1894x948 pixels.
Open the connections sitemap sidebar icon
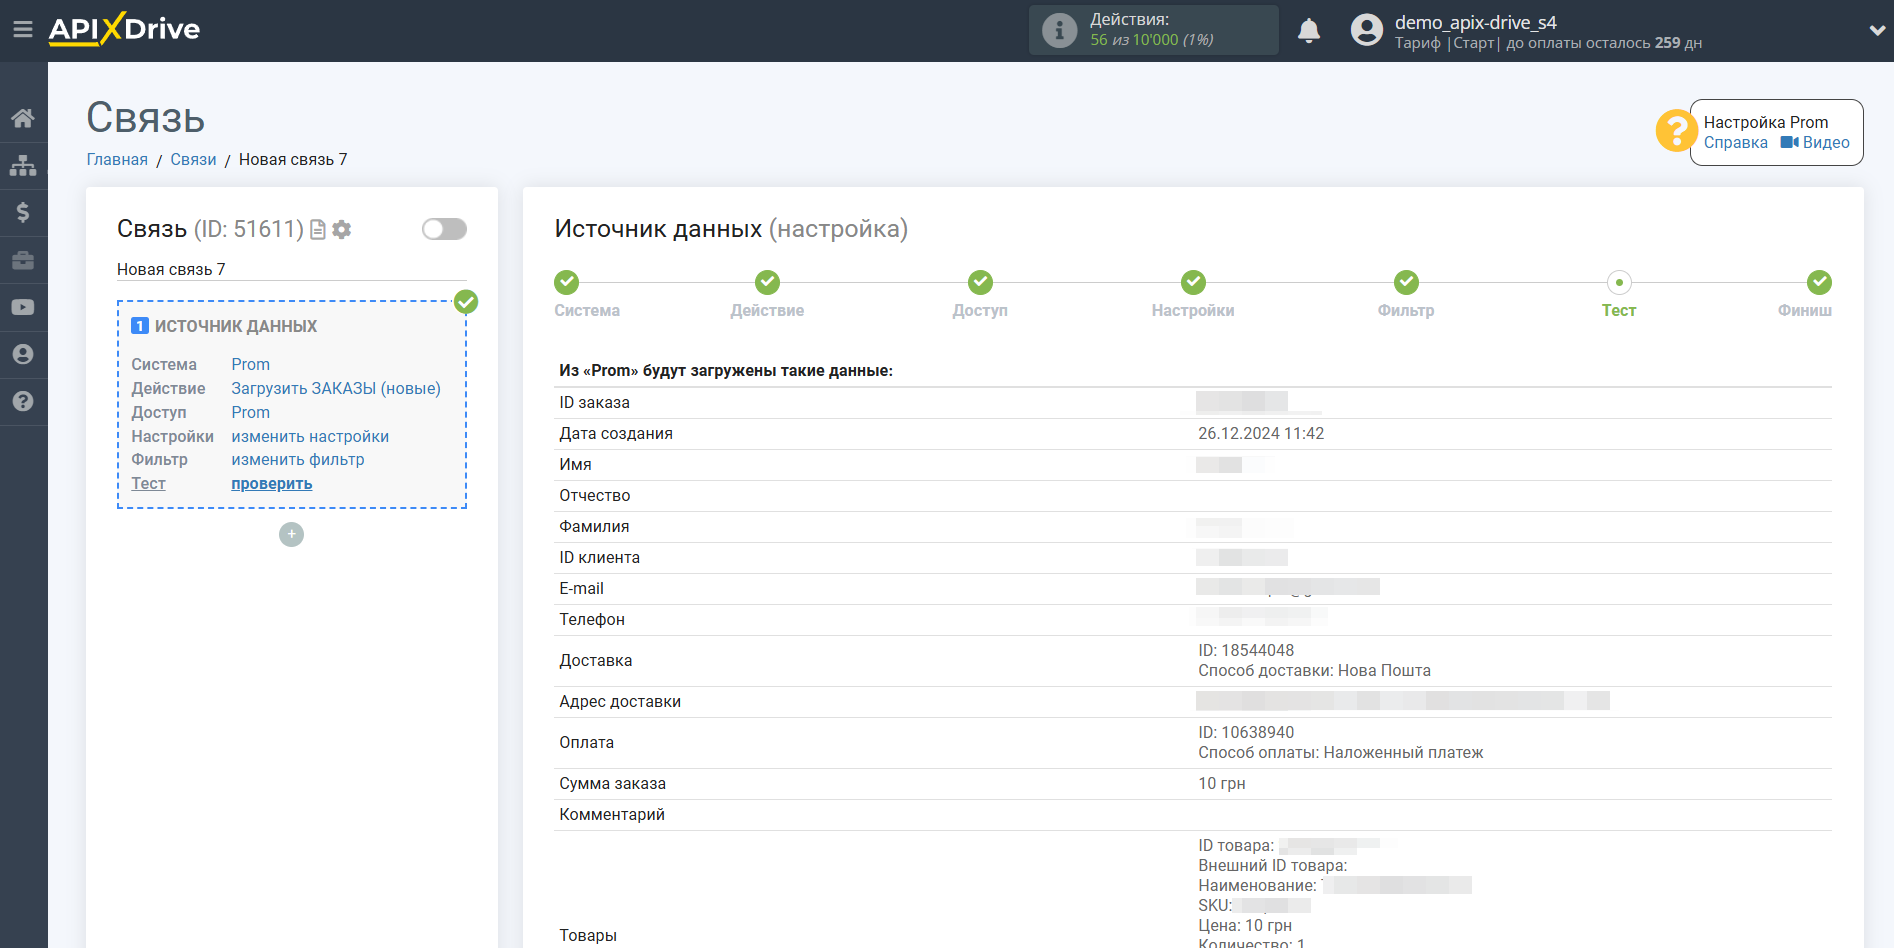point(23,165)
